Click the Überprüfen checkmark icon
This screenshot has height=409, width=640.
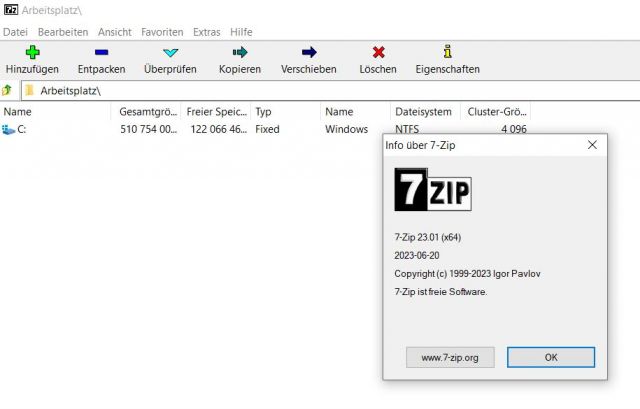pos(170,53)
